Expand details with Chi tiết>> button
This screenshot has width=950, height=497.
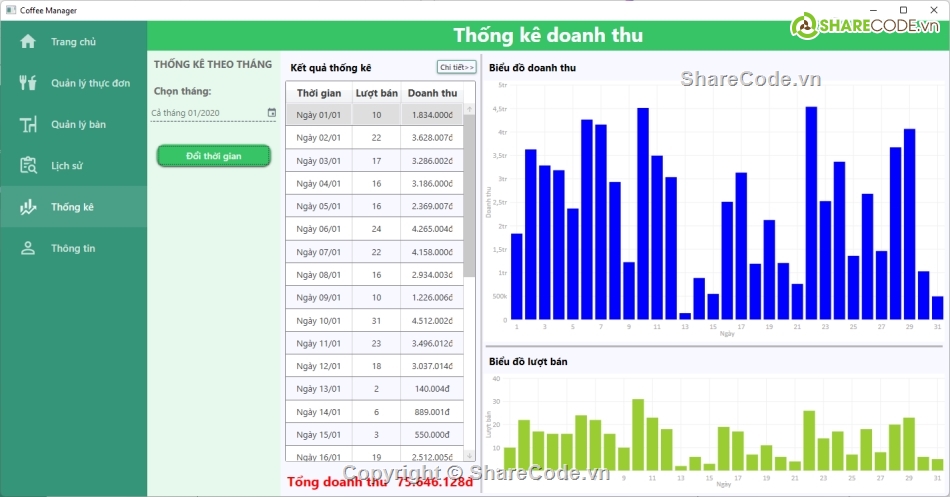coord(457,67)
